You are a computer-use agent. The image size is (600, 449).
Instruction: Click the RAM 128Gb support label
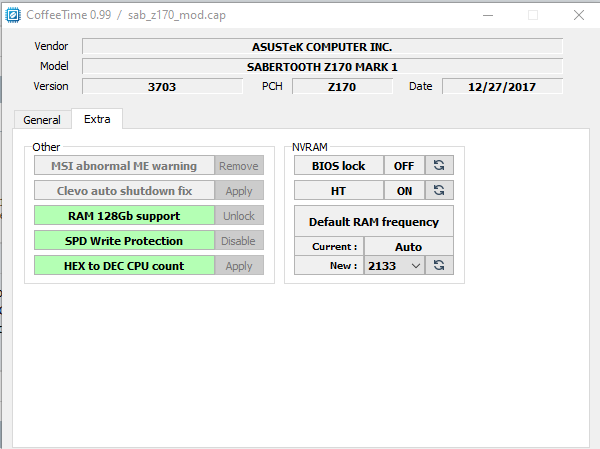pyautogui.click(x=124, y=216)
